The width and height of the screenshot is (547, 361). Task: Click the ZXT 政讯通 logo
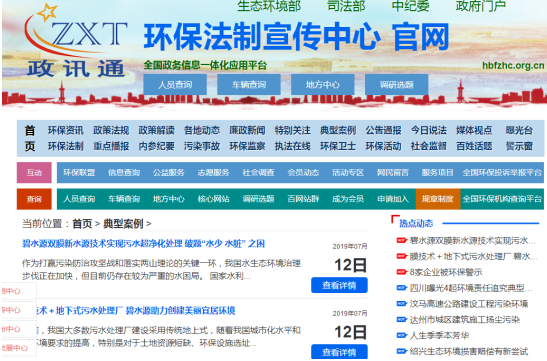[76, 41]
